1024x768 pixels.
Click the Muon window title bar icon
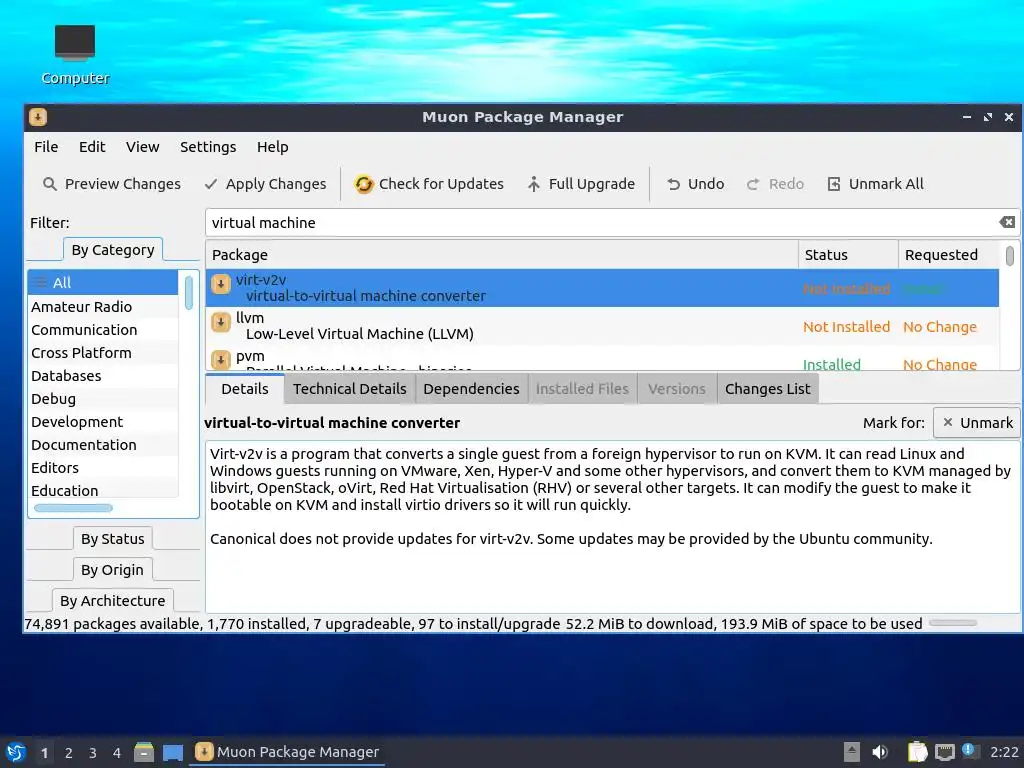coord(38,117)
